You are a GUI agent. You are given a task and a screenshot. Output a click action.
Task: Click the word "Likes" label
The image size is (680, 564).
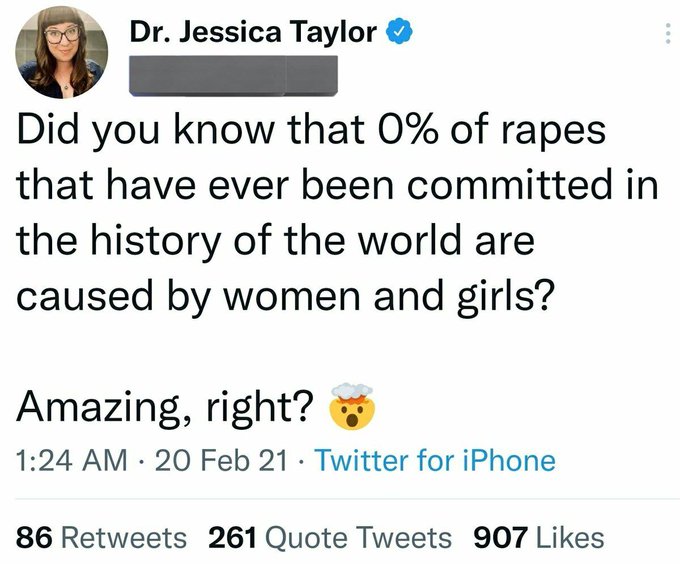(568, 537)
